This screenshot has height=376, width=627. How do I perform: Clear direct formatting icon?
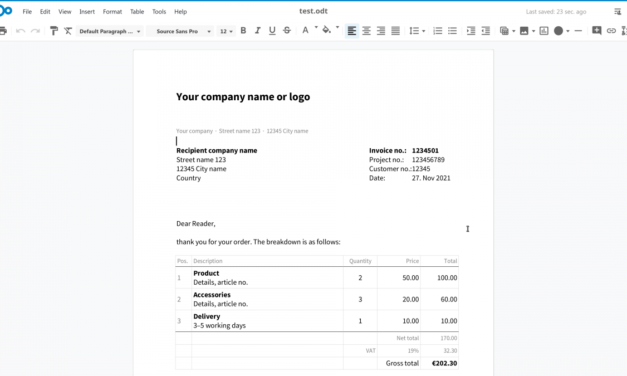click(68, 31)
